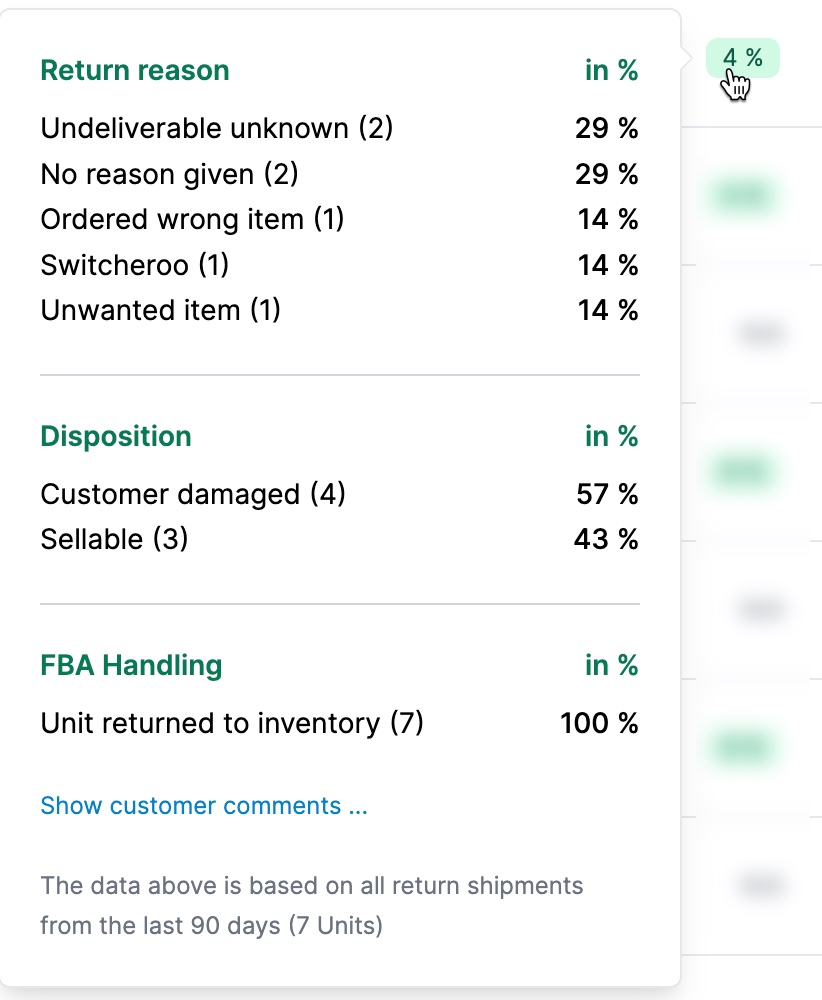
Task: Click the Return reason section heading
Action: click(135, 70)
